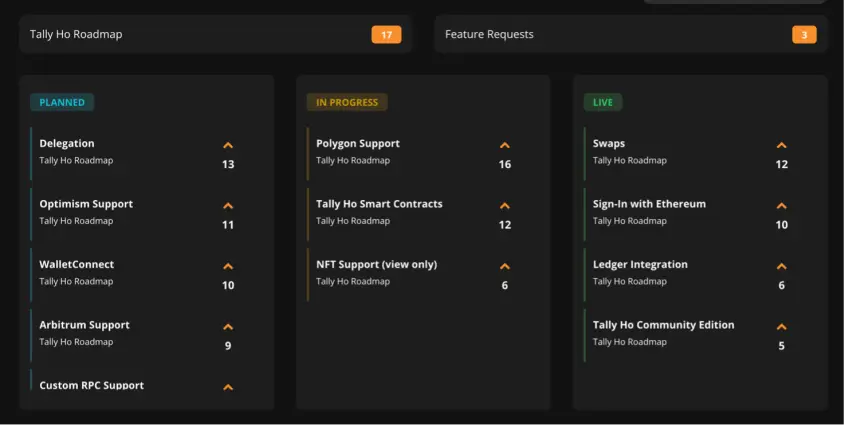Click Tally Ho Roadmap label under Optimism Support
The width and height of the screenshot is (845, 427).
[76, 221]
